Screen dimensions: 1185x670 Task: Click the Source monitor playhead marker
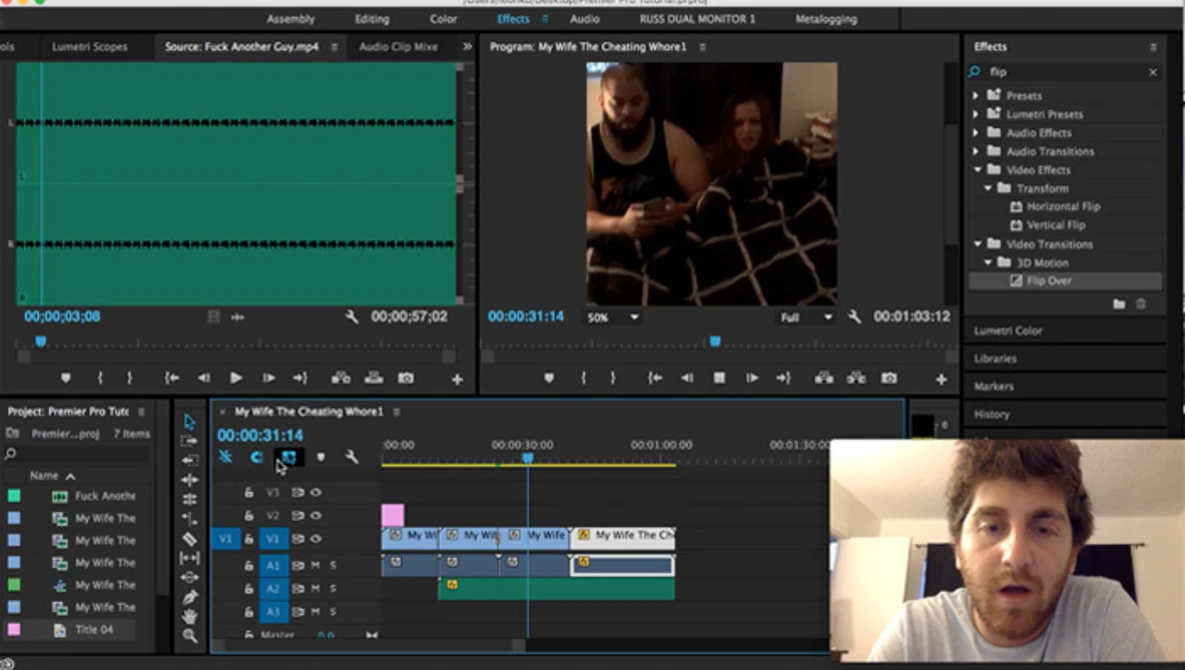click(x=41, y=342)
